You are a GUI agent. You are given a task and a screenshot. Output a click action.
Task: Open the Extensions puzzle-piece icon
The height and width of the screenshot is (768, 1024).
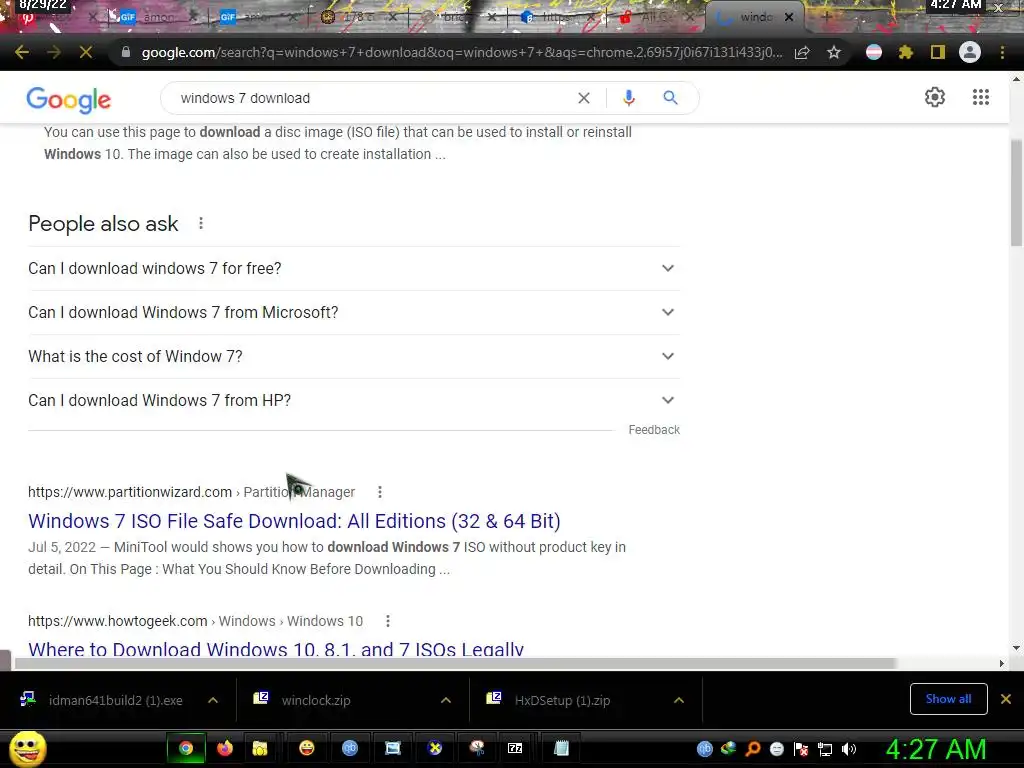pos(906,52)
